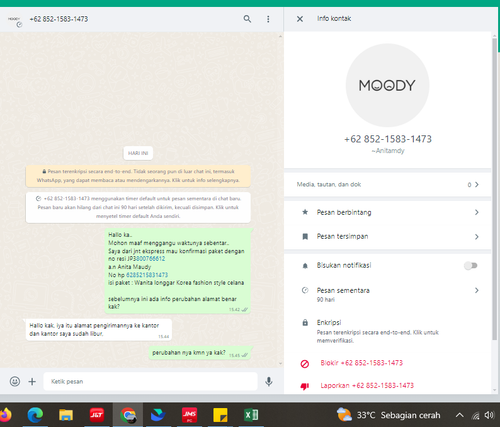Image resolution: width=500 pixels, height=427 pixels.
Task: Open the volume speaker tray icon
Action: 489,415
